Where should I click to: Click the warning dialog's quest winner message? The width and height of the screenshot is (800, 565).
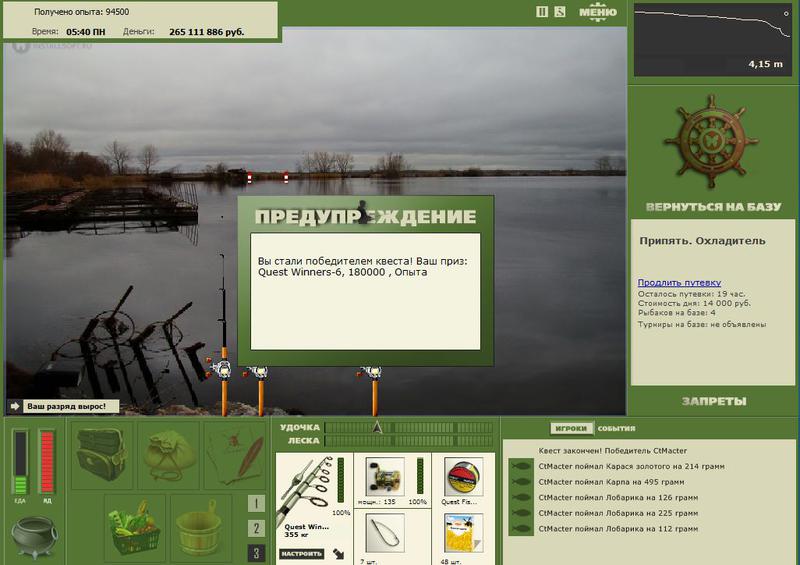(362, 266)
